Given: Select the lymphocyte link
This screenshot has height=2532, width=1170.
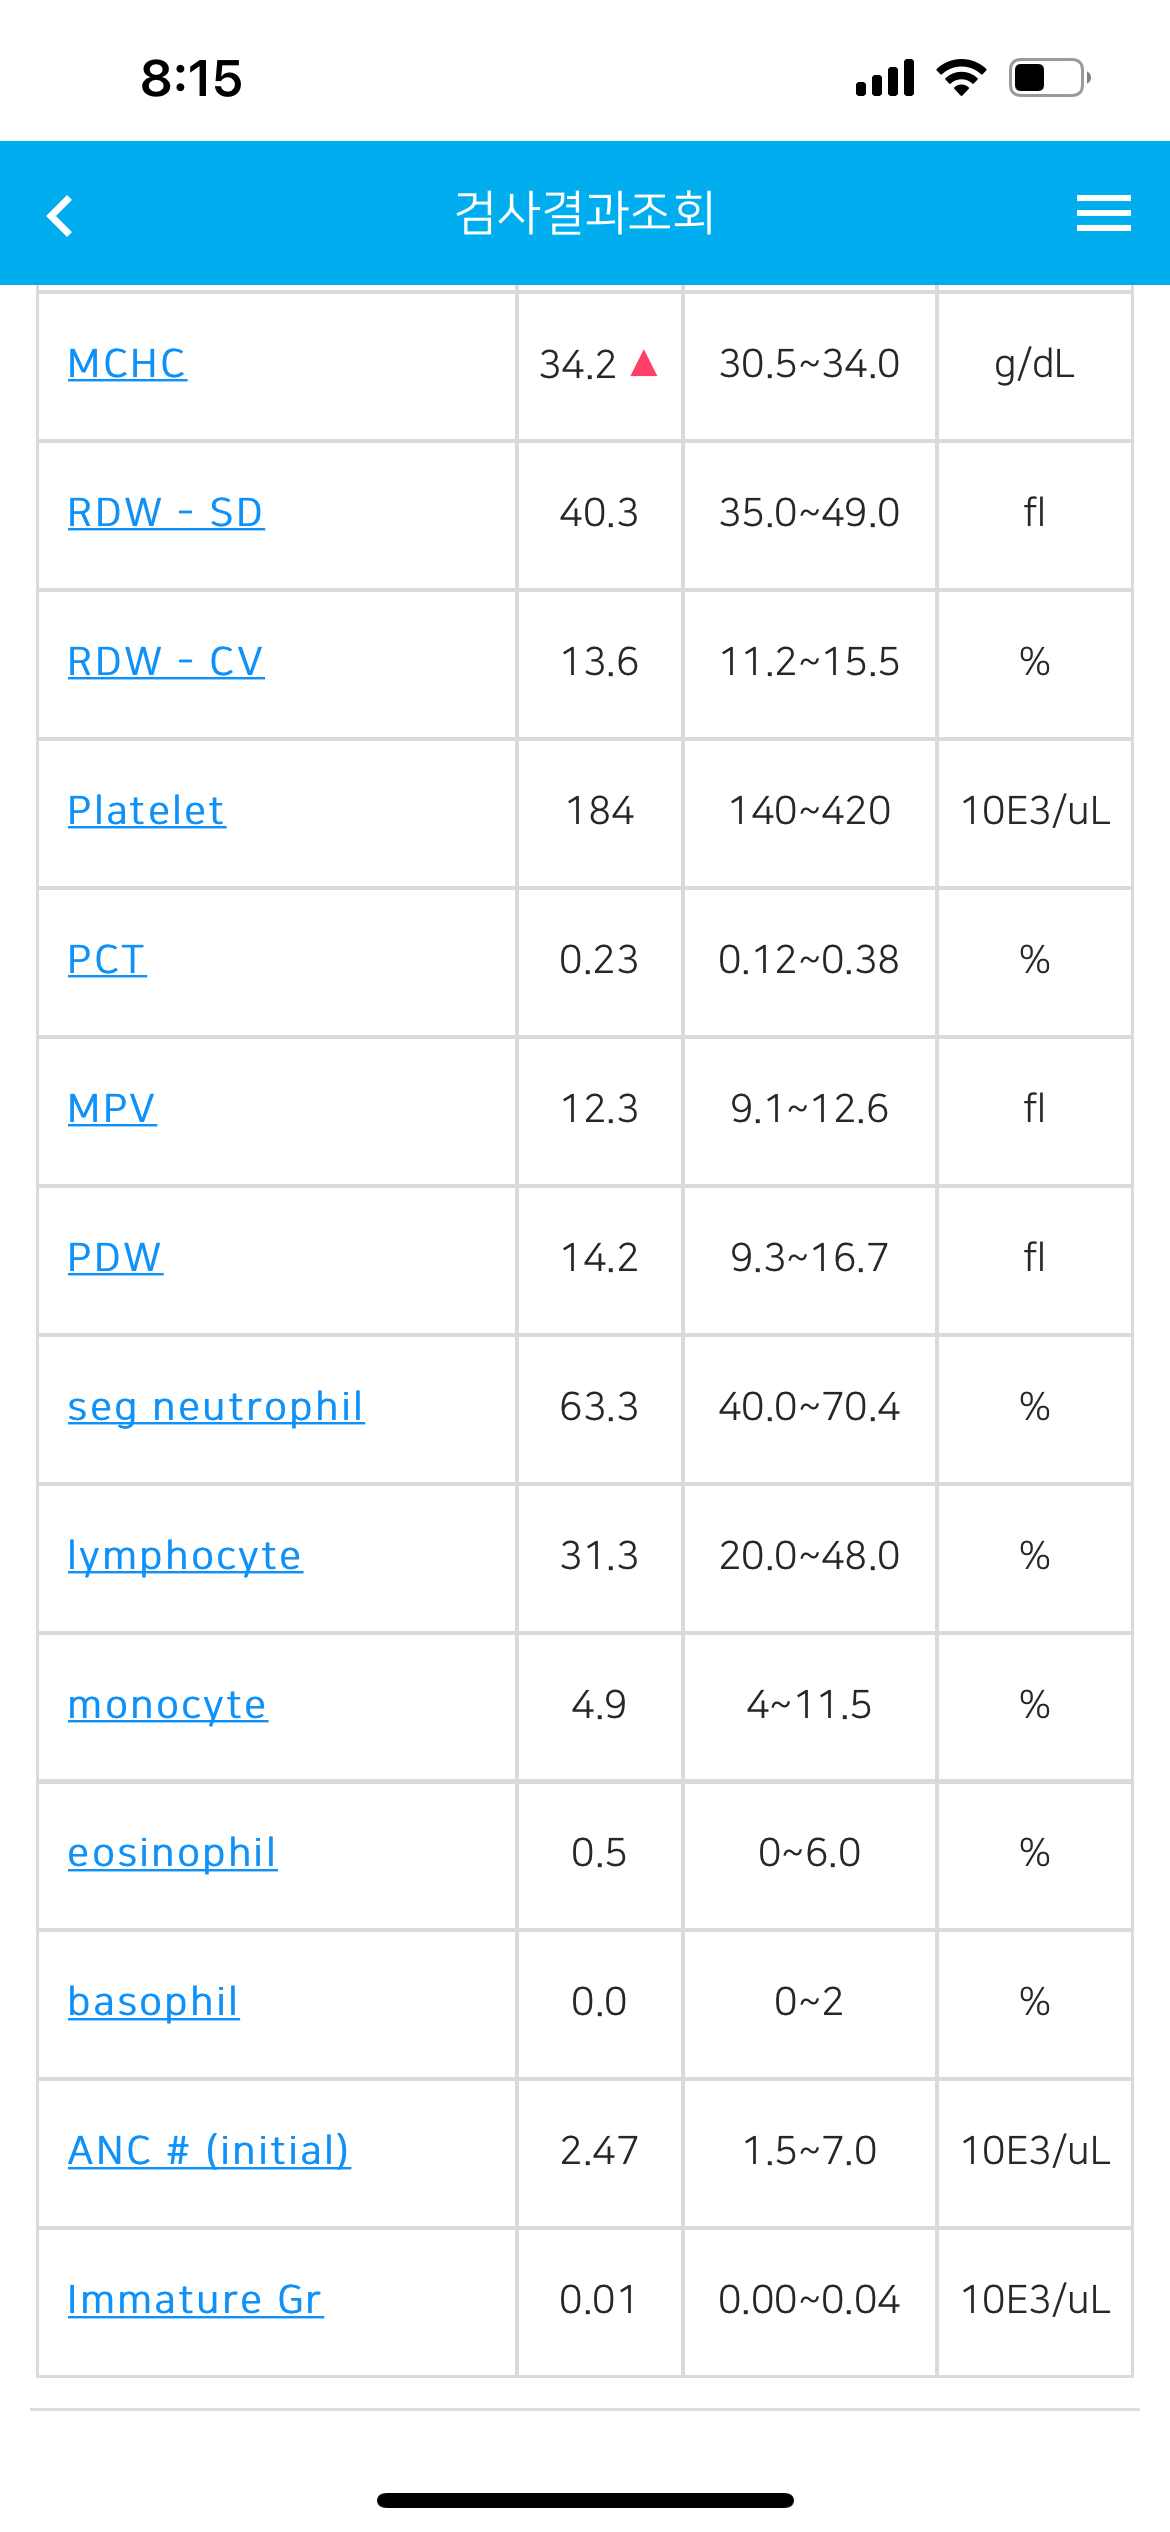Looking at the screenshot, I should (185, 1556).
